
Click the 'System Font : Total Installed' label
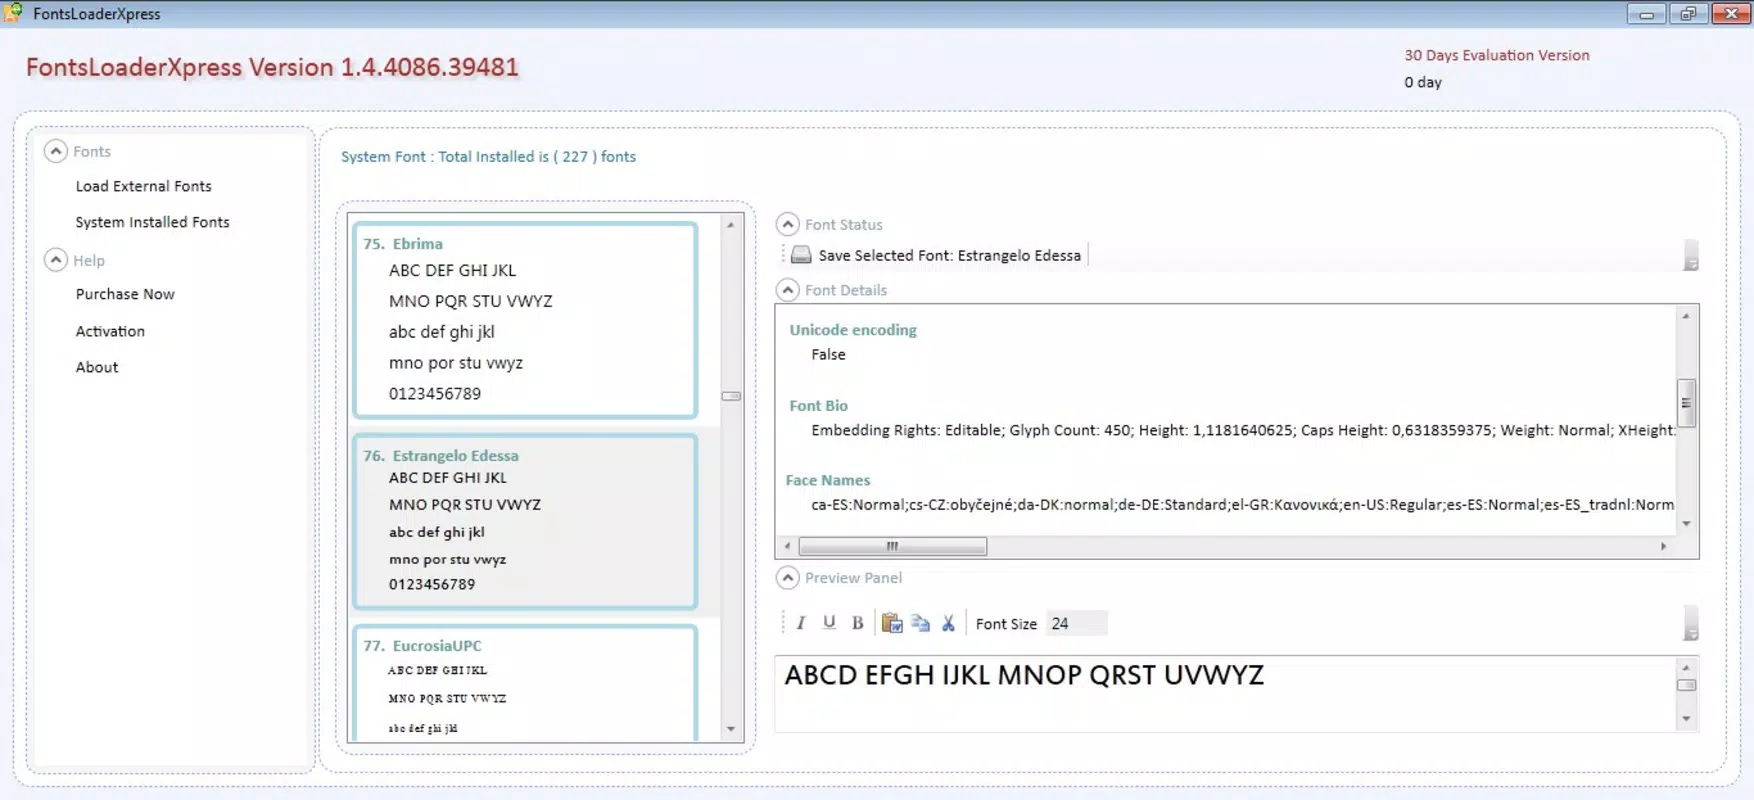[x=488, y=157]
